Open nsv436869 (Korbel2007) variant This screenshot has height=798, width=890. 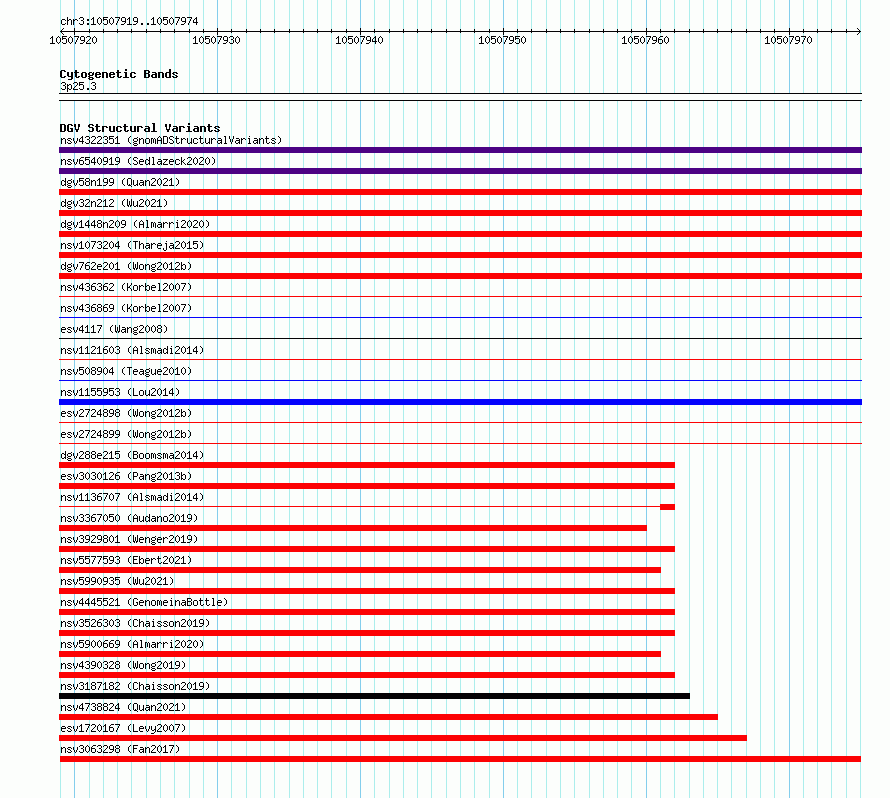pos(126,308)
